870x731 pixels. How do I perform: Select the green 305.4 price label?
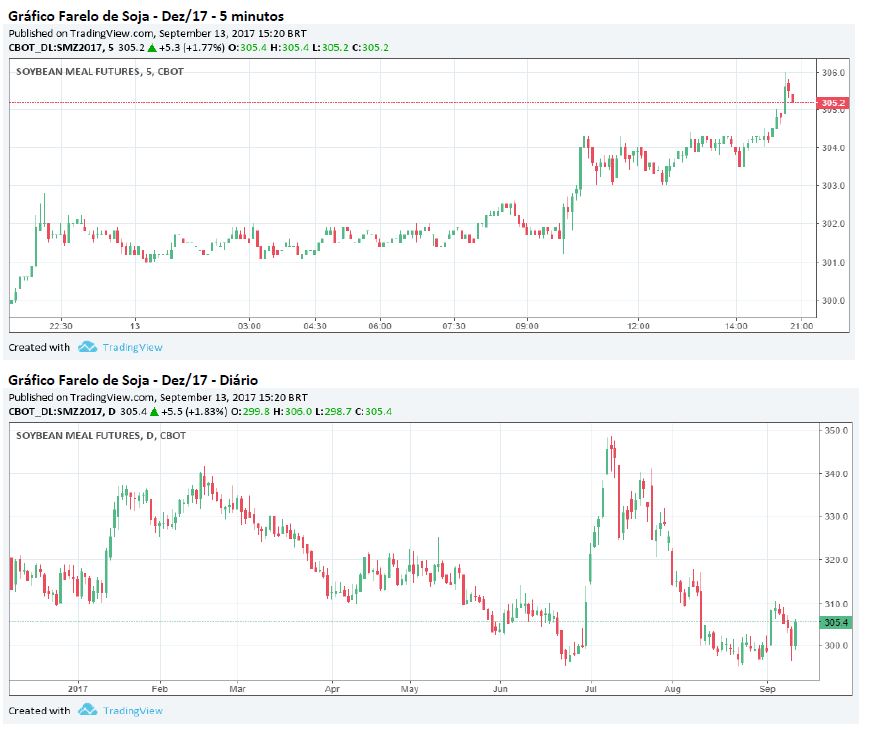point(832,622)
